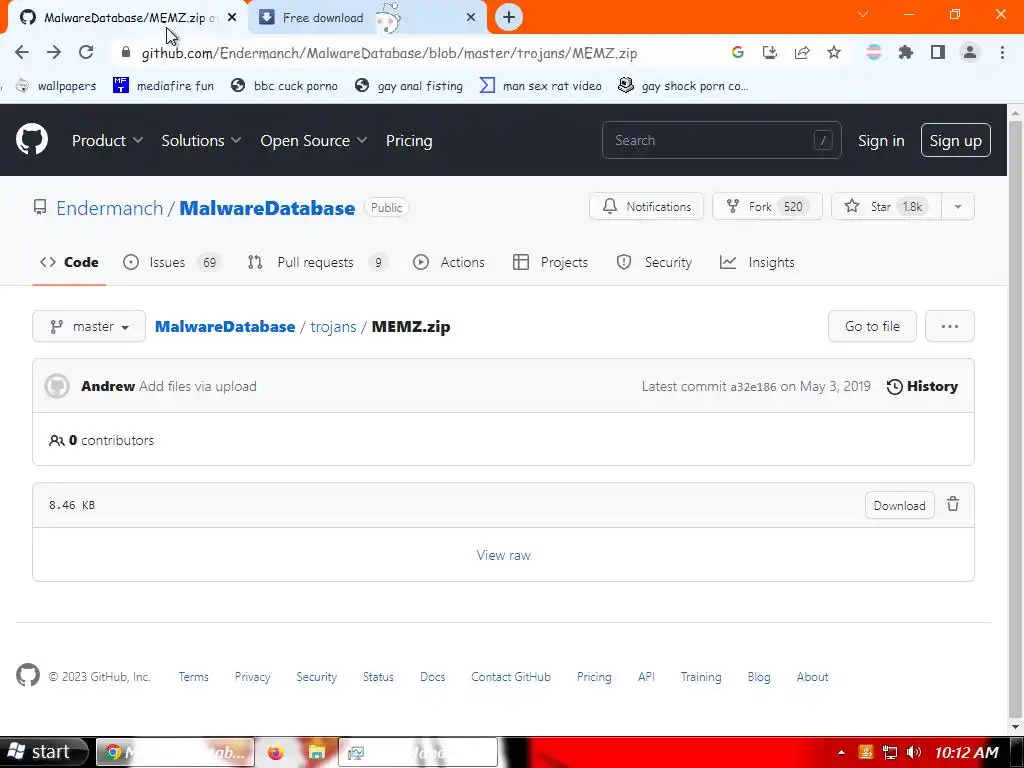Focus the GitHub search field
This screenshot has width=1024, height=768.
click(x=722, y=140)
